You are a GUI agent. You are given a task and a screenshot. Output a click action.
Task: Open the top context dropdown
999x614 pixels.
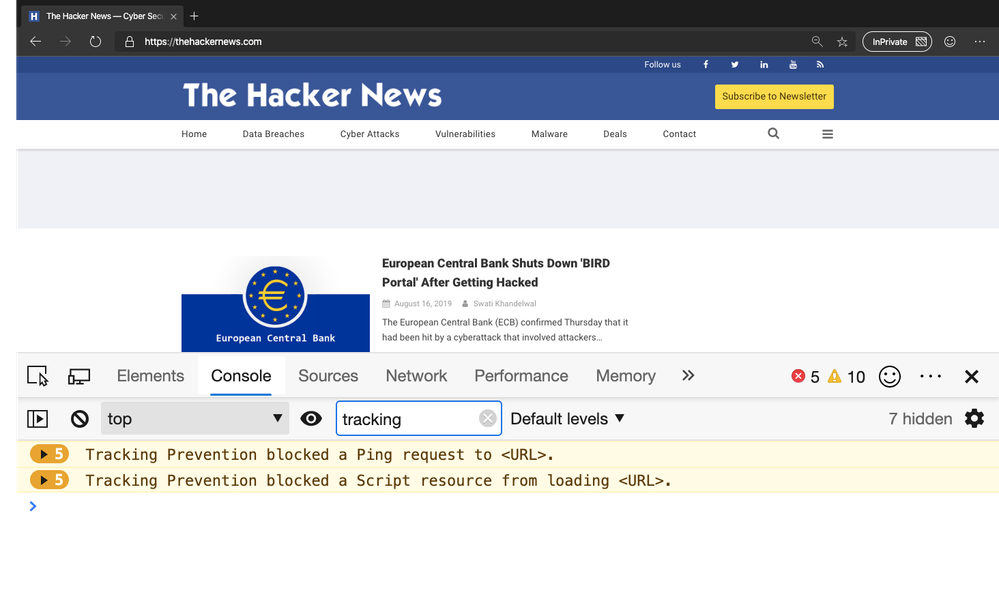(x=195, y=418)
